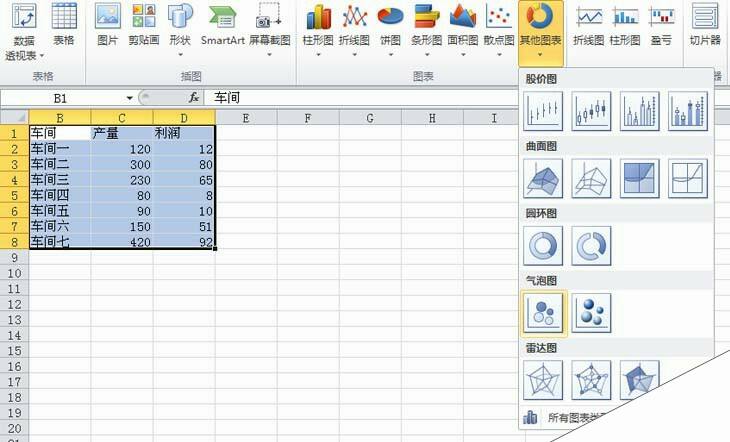Insert a 折线图 sparkline
Image resolution: width=730 pixels, height=442 pixels.
click(x=589, y=24)
